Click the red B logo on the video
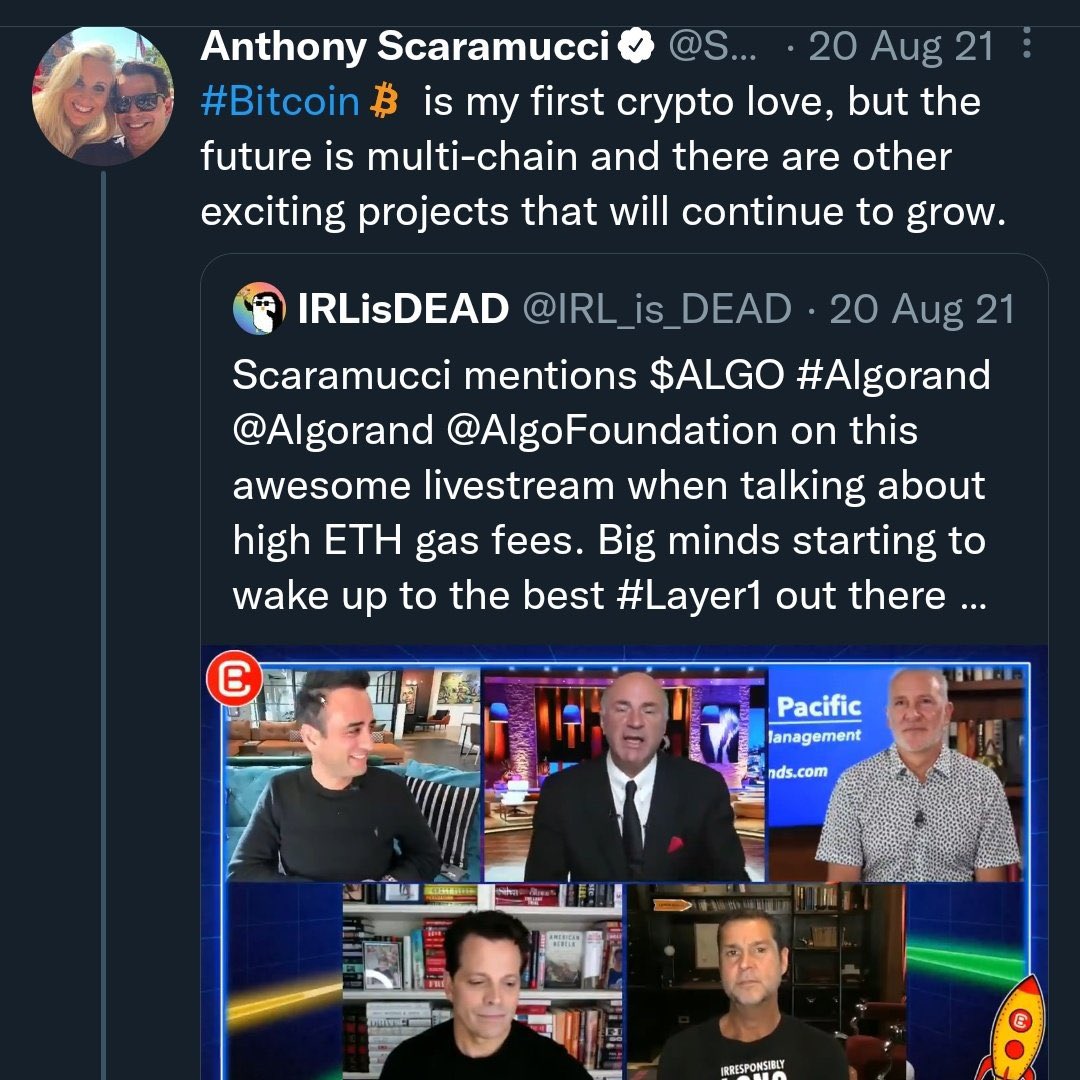 234,678
